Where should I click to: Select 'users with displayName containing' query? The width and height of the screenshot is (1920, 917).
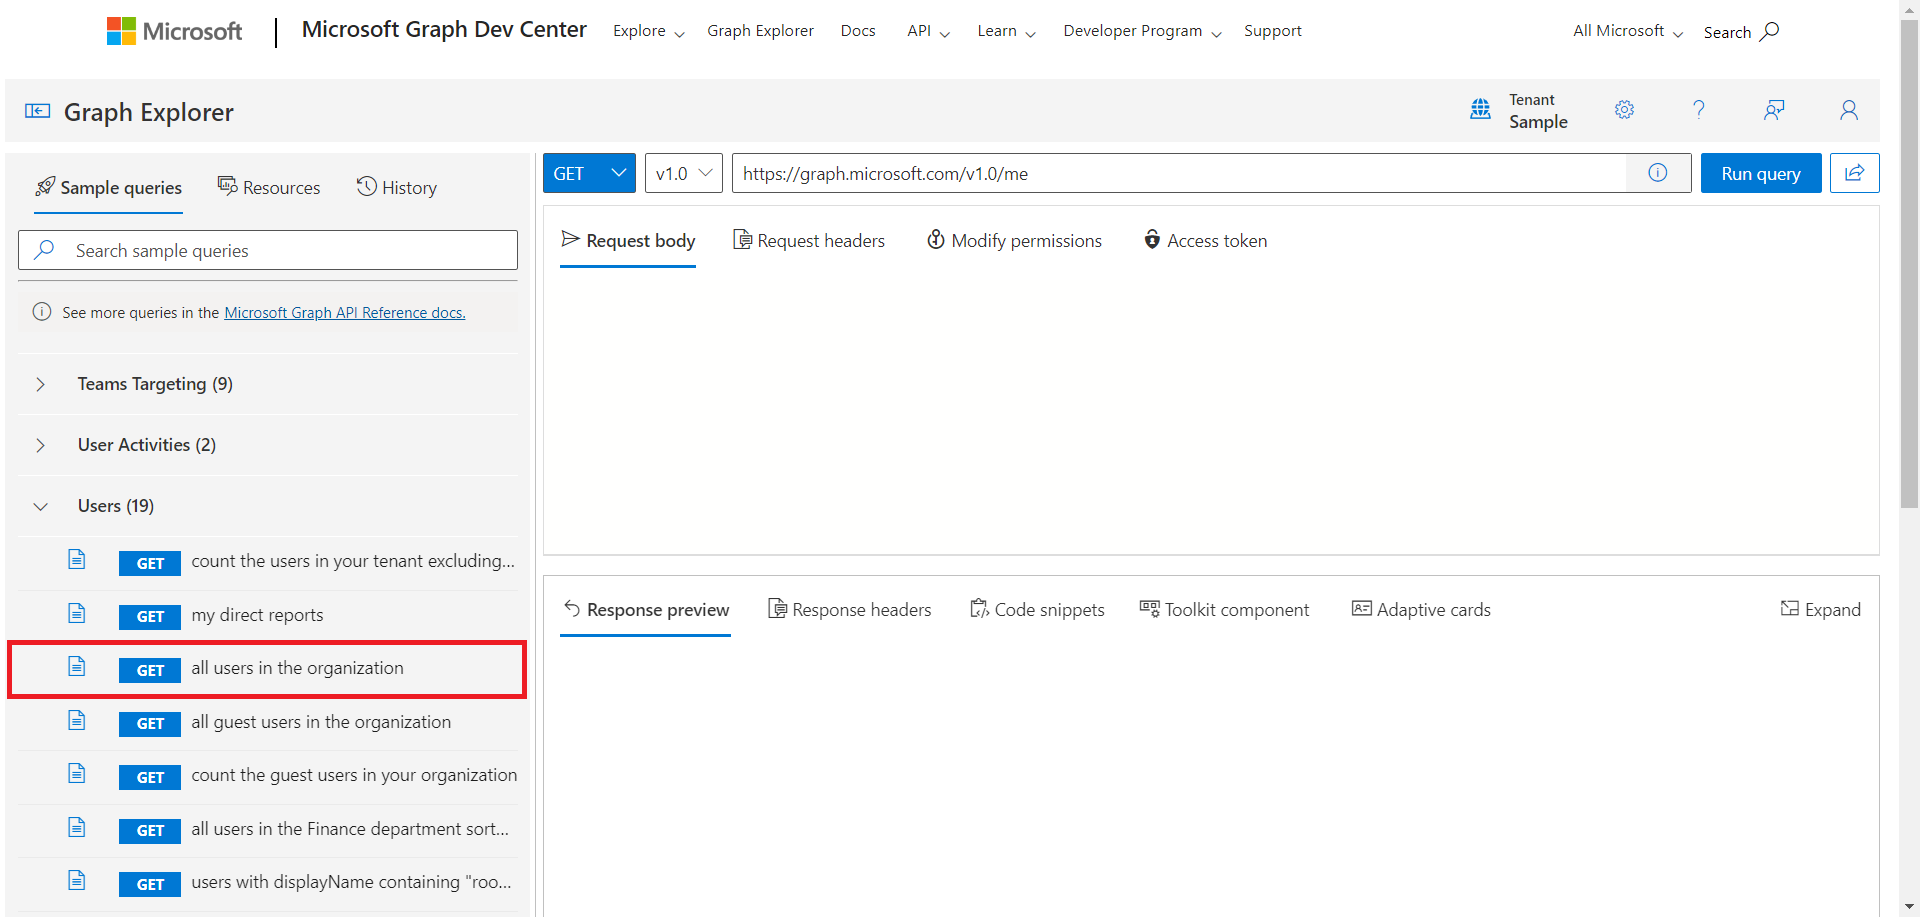click(268, 883)
